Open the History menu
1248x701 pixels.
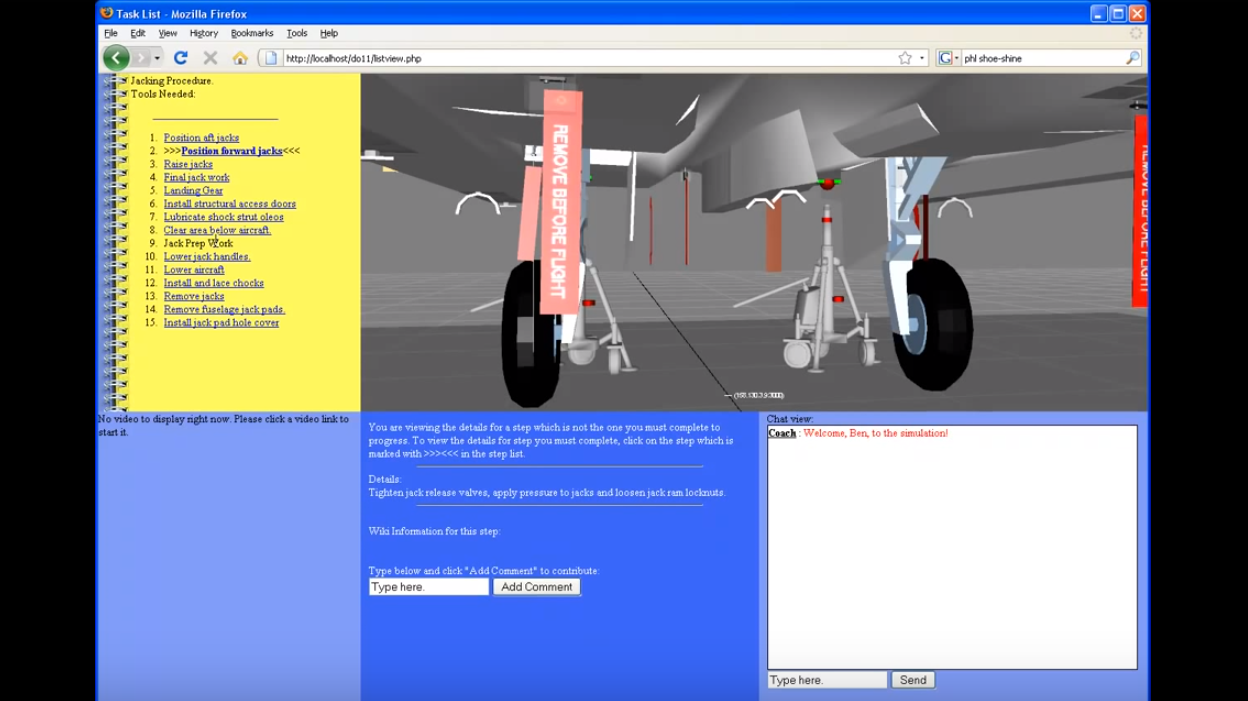click(204, 33)
